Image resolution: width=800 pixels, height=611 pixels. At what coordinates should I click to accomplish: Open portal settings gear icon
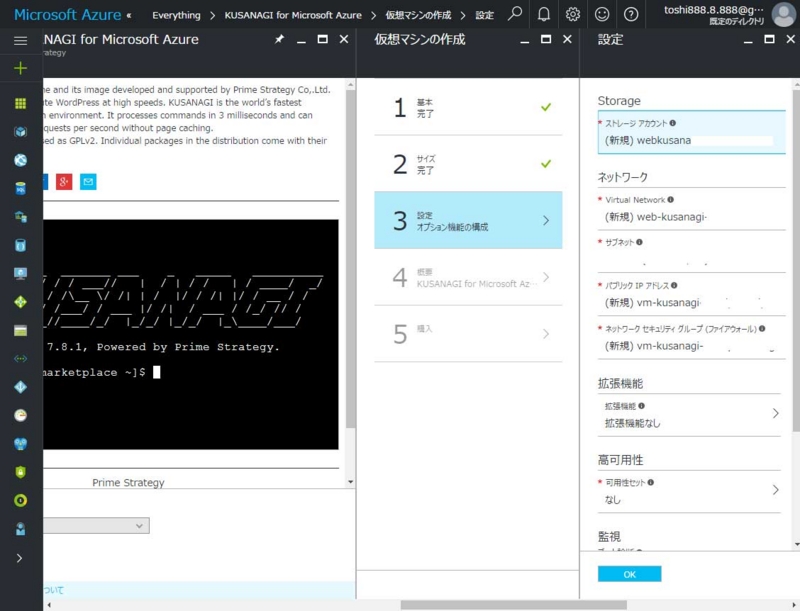pos(573,14)
